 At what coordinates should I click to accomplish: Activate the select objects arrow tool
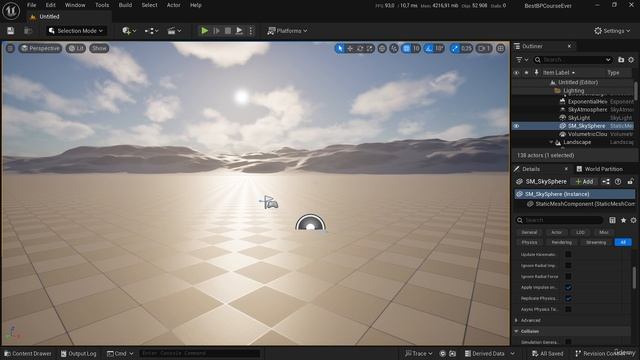pyautogui.click(x=340, y=48)
